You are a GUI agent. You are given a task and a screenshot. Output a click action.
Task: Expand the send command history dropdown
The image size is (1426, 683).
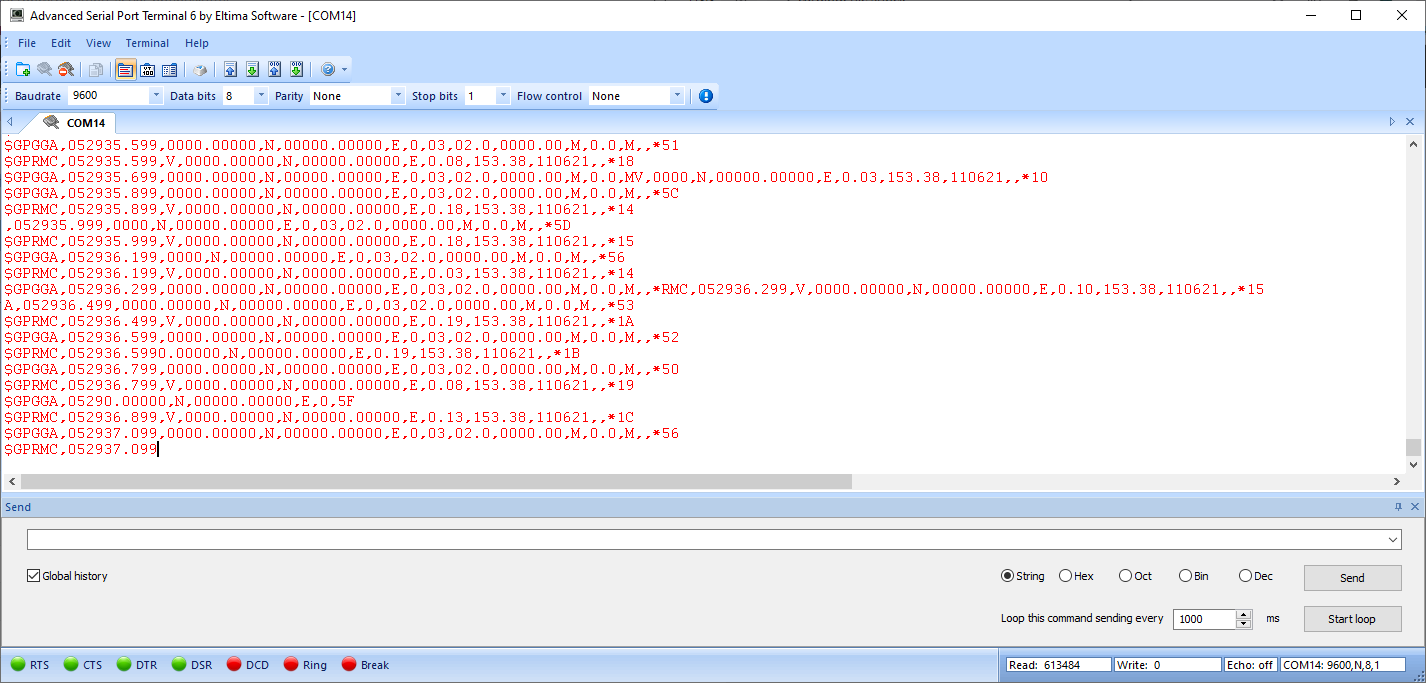pyautogui.click(x=1394, y=540)
